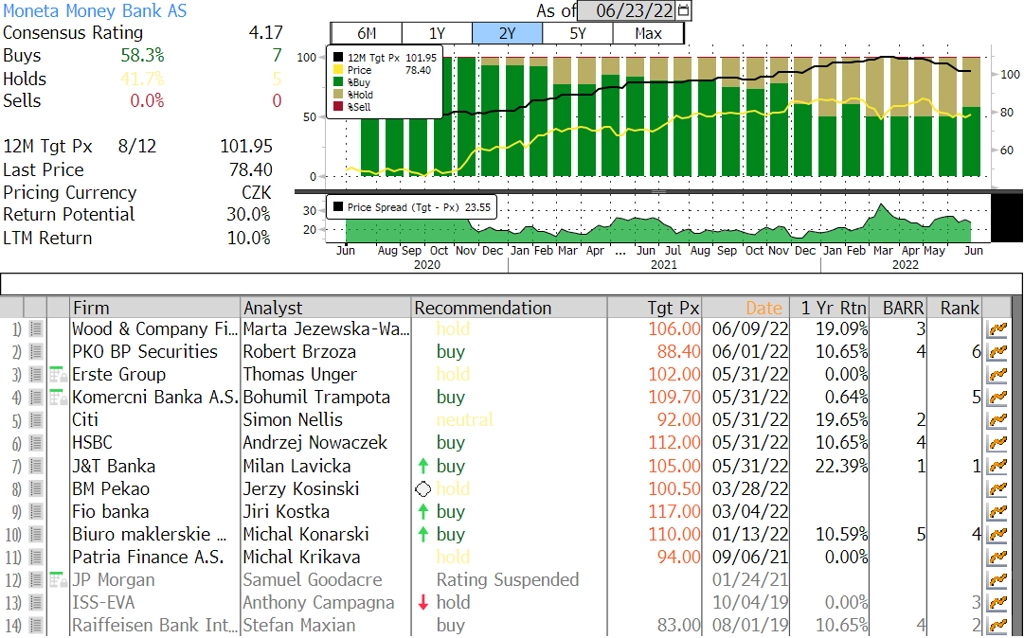The image size is (1024, 638).
Task: Sort by the Tgt Px column header
Action: (x=654, y=308)
